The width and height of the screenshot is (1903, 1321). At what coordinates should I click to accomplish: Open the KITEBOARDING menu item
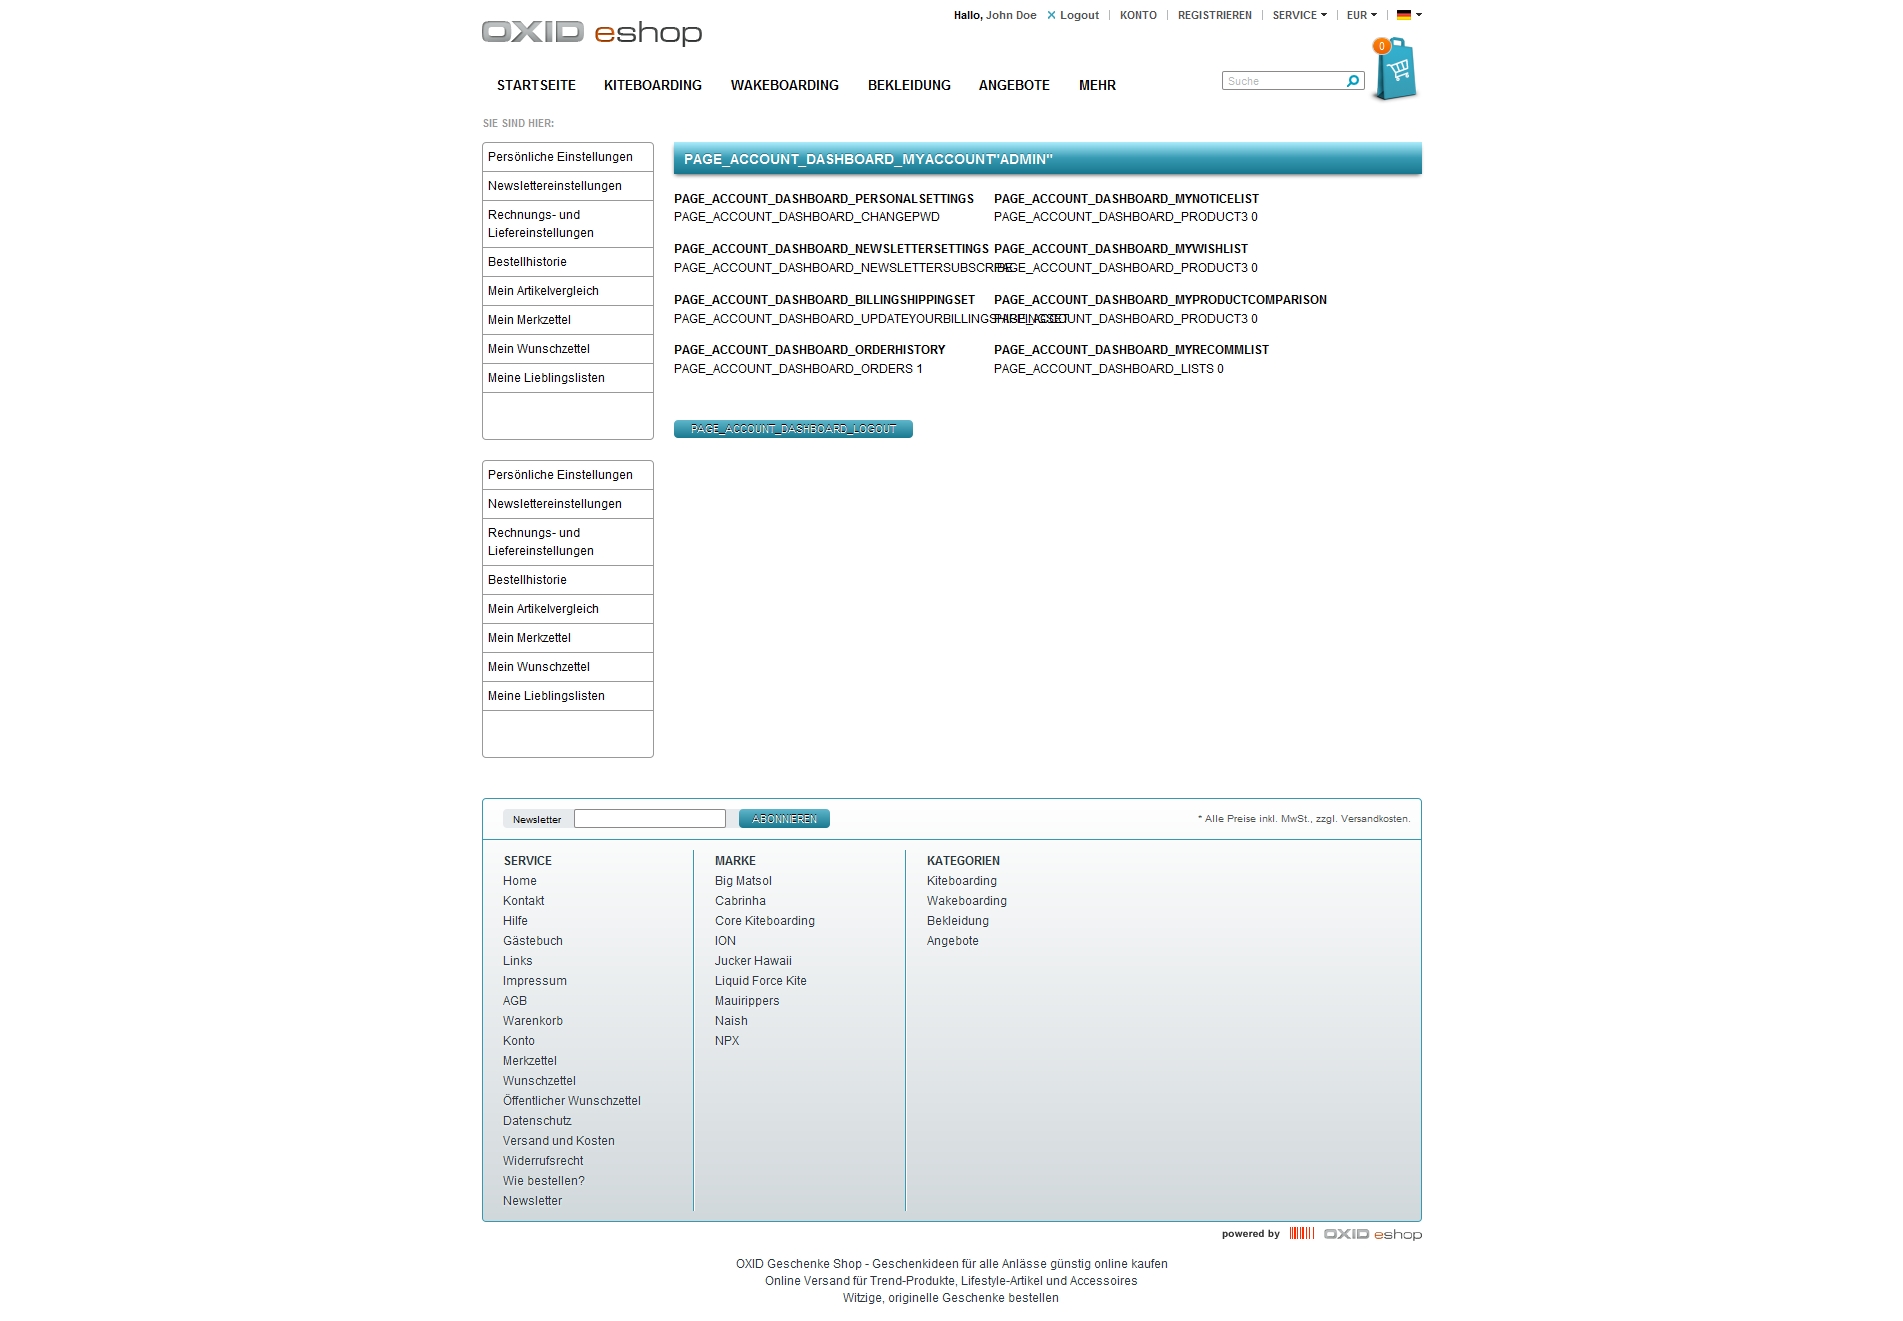[x=652, y=85]
